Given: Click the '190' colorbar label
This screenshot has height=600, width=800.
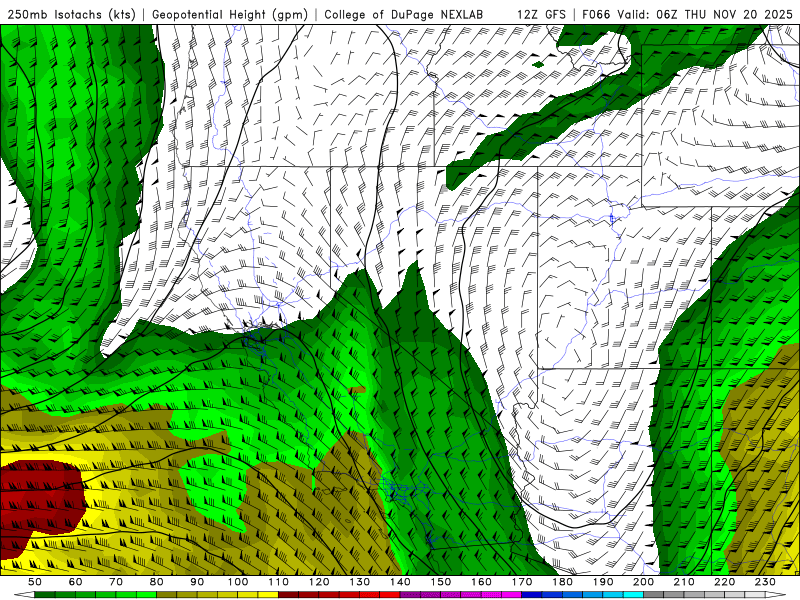Looking at the screenshot, I should coord(603,582).
